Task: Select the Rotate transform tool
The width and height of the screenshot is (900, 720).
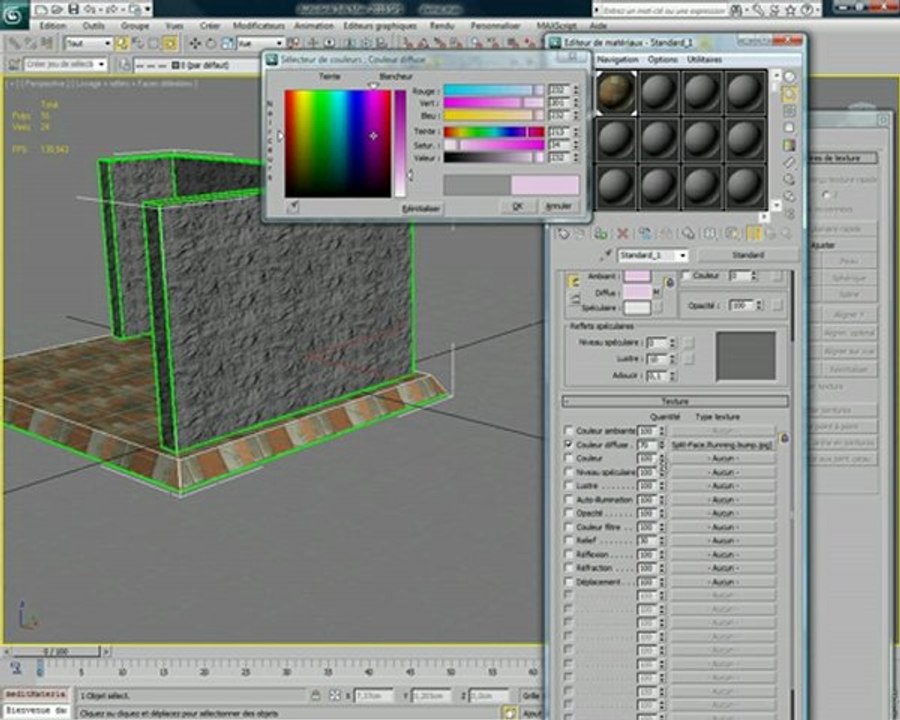Action: point(211,44)
